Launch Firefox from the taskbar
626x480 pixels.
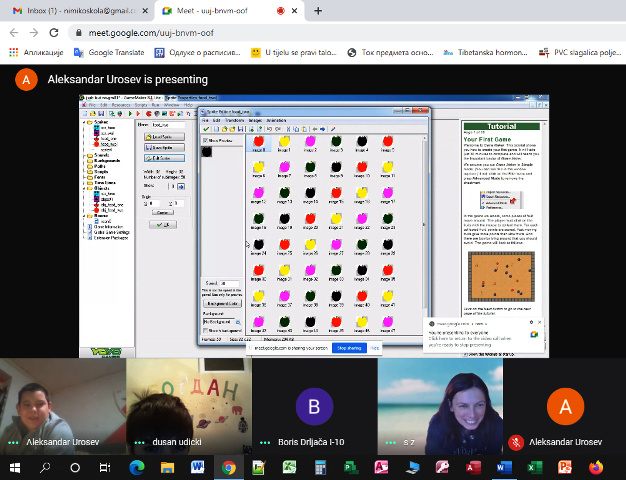pyautogui.click(x=596, y=467)
